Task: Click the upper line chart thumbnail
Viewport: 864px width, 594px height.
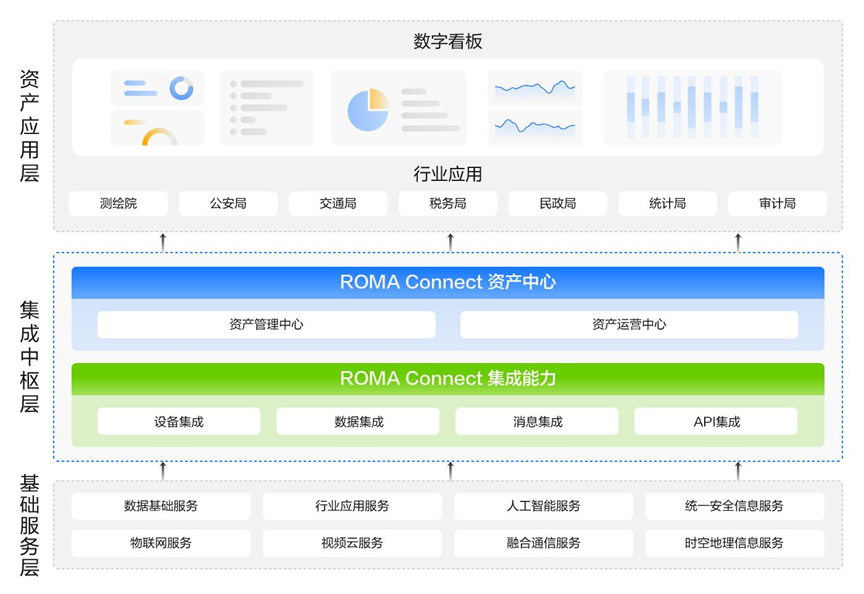Action: click(x=535, y=88)
